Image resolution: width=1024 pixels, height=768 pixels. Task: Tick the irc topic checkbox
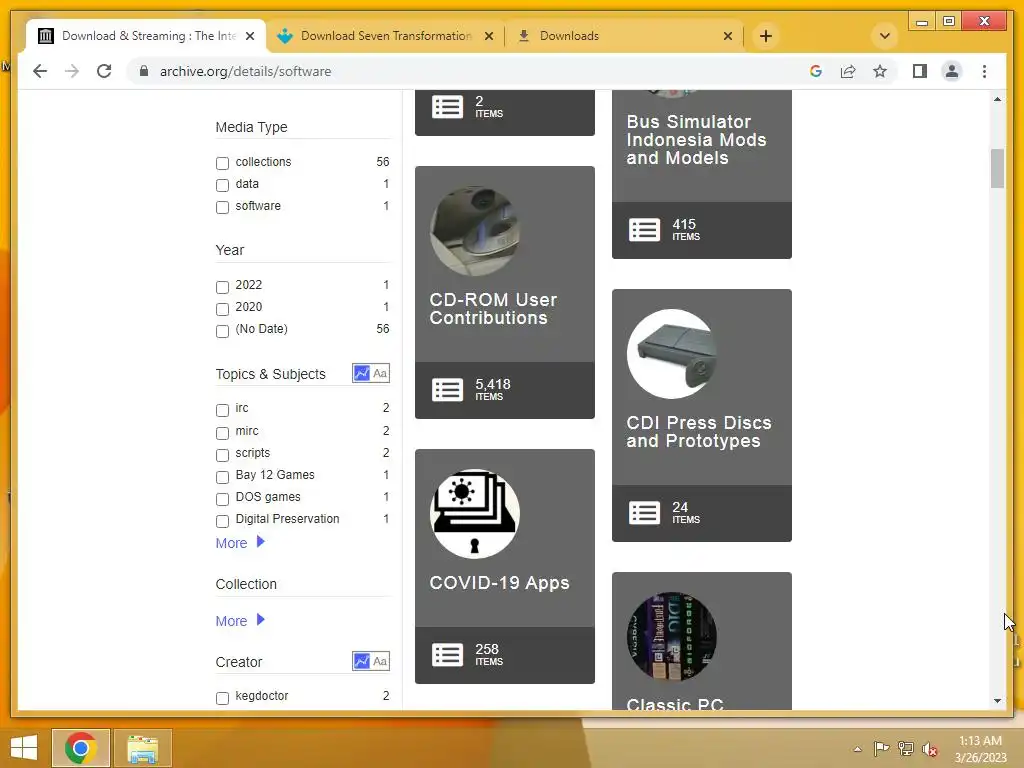[222, 410]
